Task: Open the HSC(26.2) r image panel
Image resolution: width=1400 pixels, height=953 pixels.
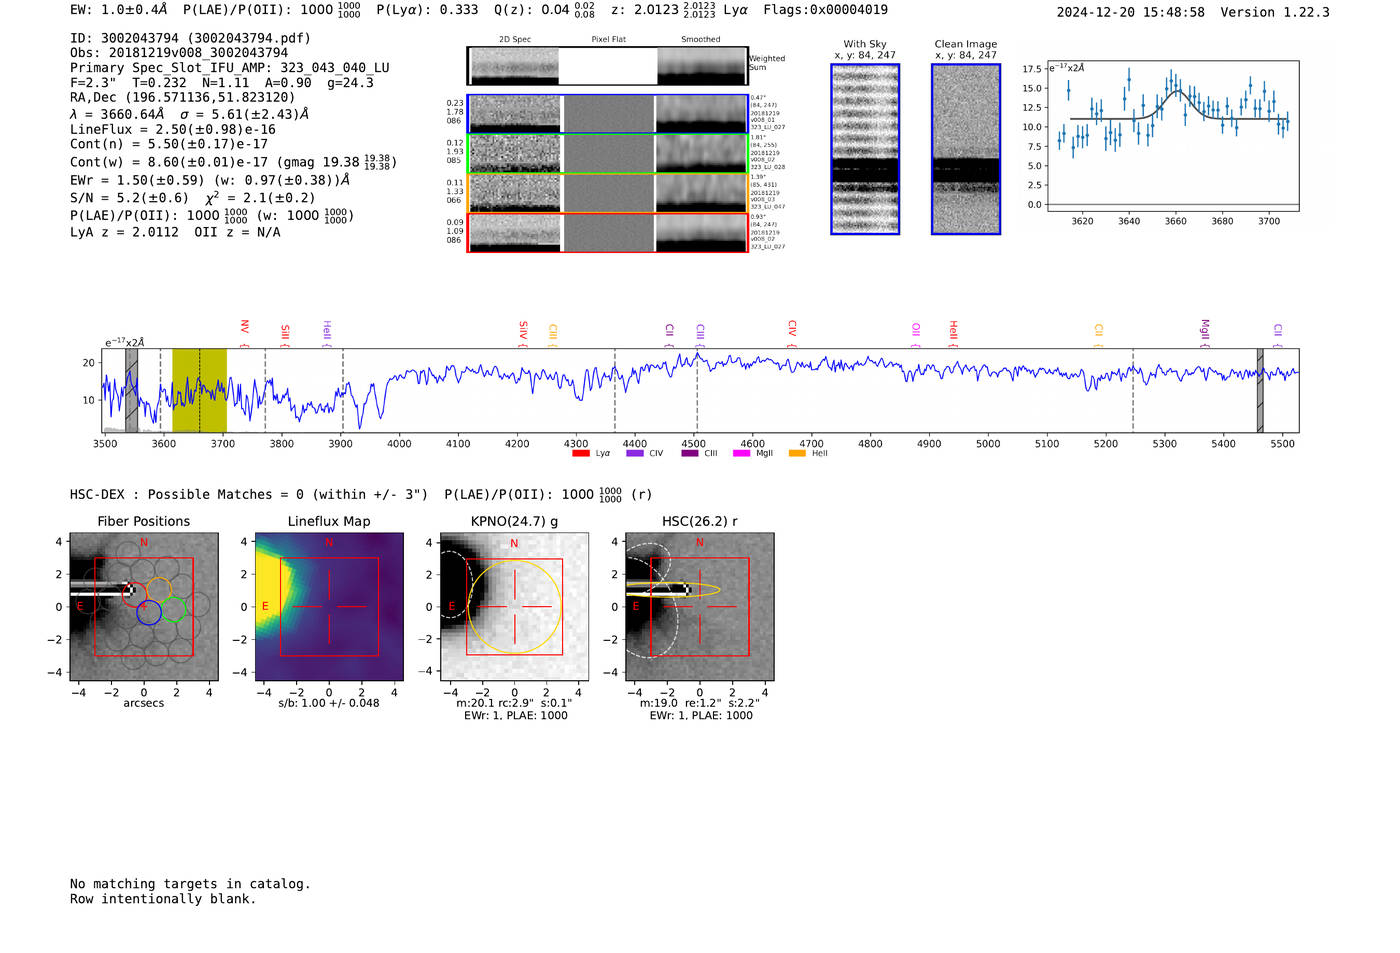Action: 699,607
